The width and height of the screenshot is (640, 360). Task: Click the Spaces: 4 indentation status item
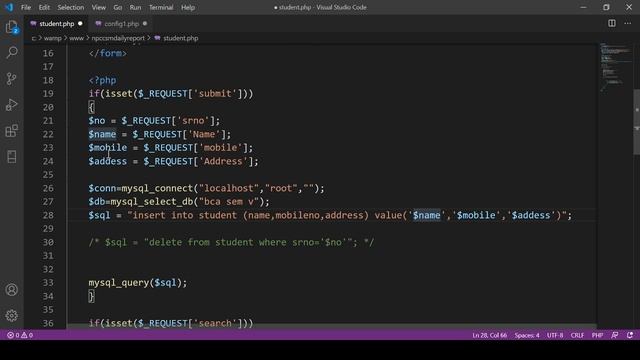click(527, 335)
